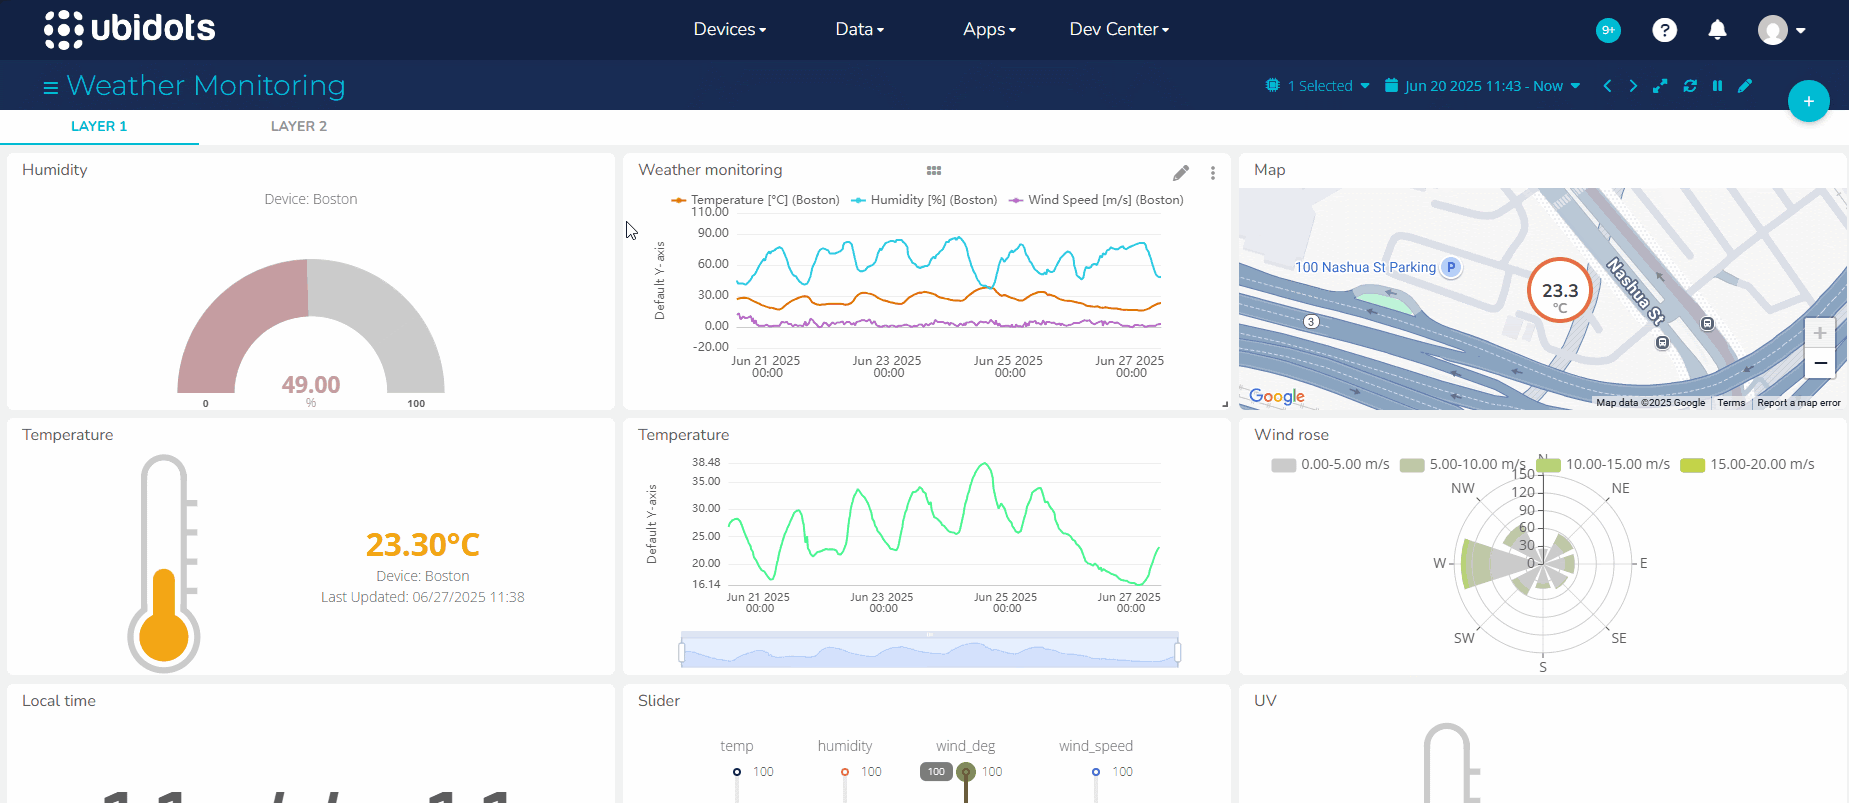
Task: Click the Google logo on map
Action: tap(1277, 396)
